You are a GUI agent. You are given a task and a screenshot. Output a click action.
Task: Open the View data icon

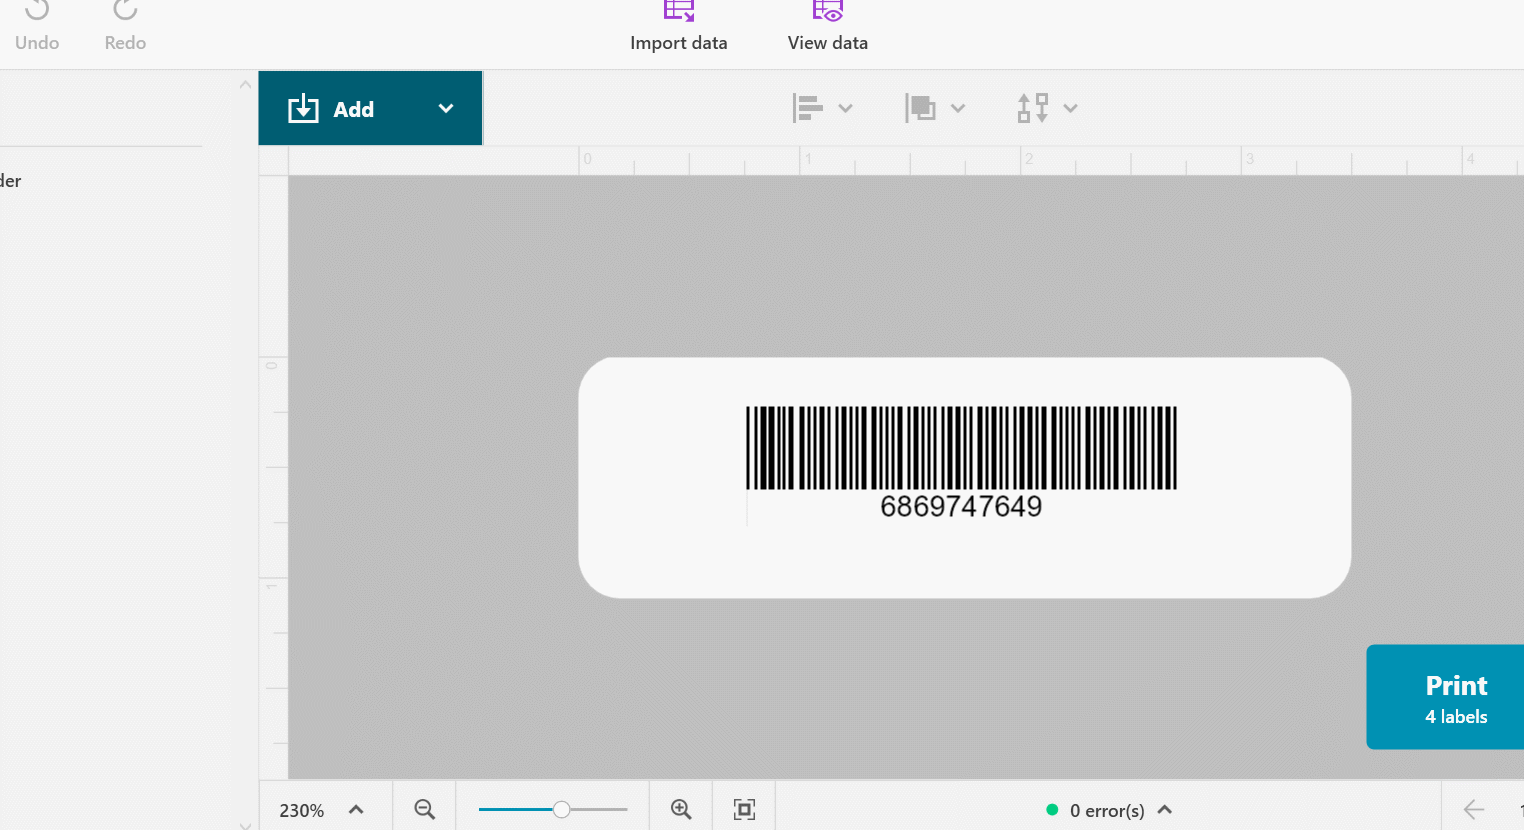click(x=827, y=11)
